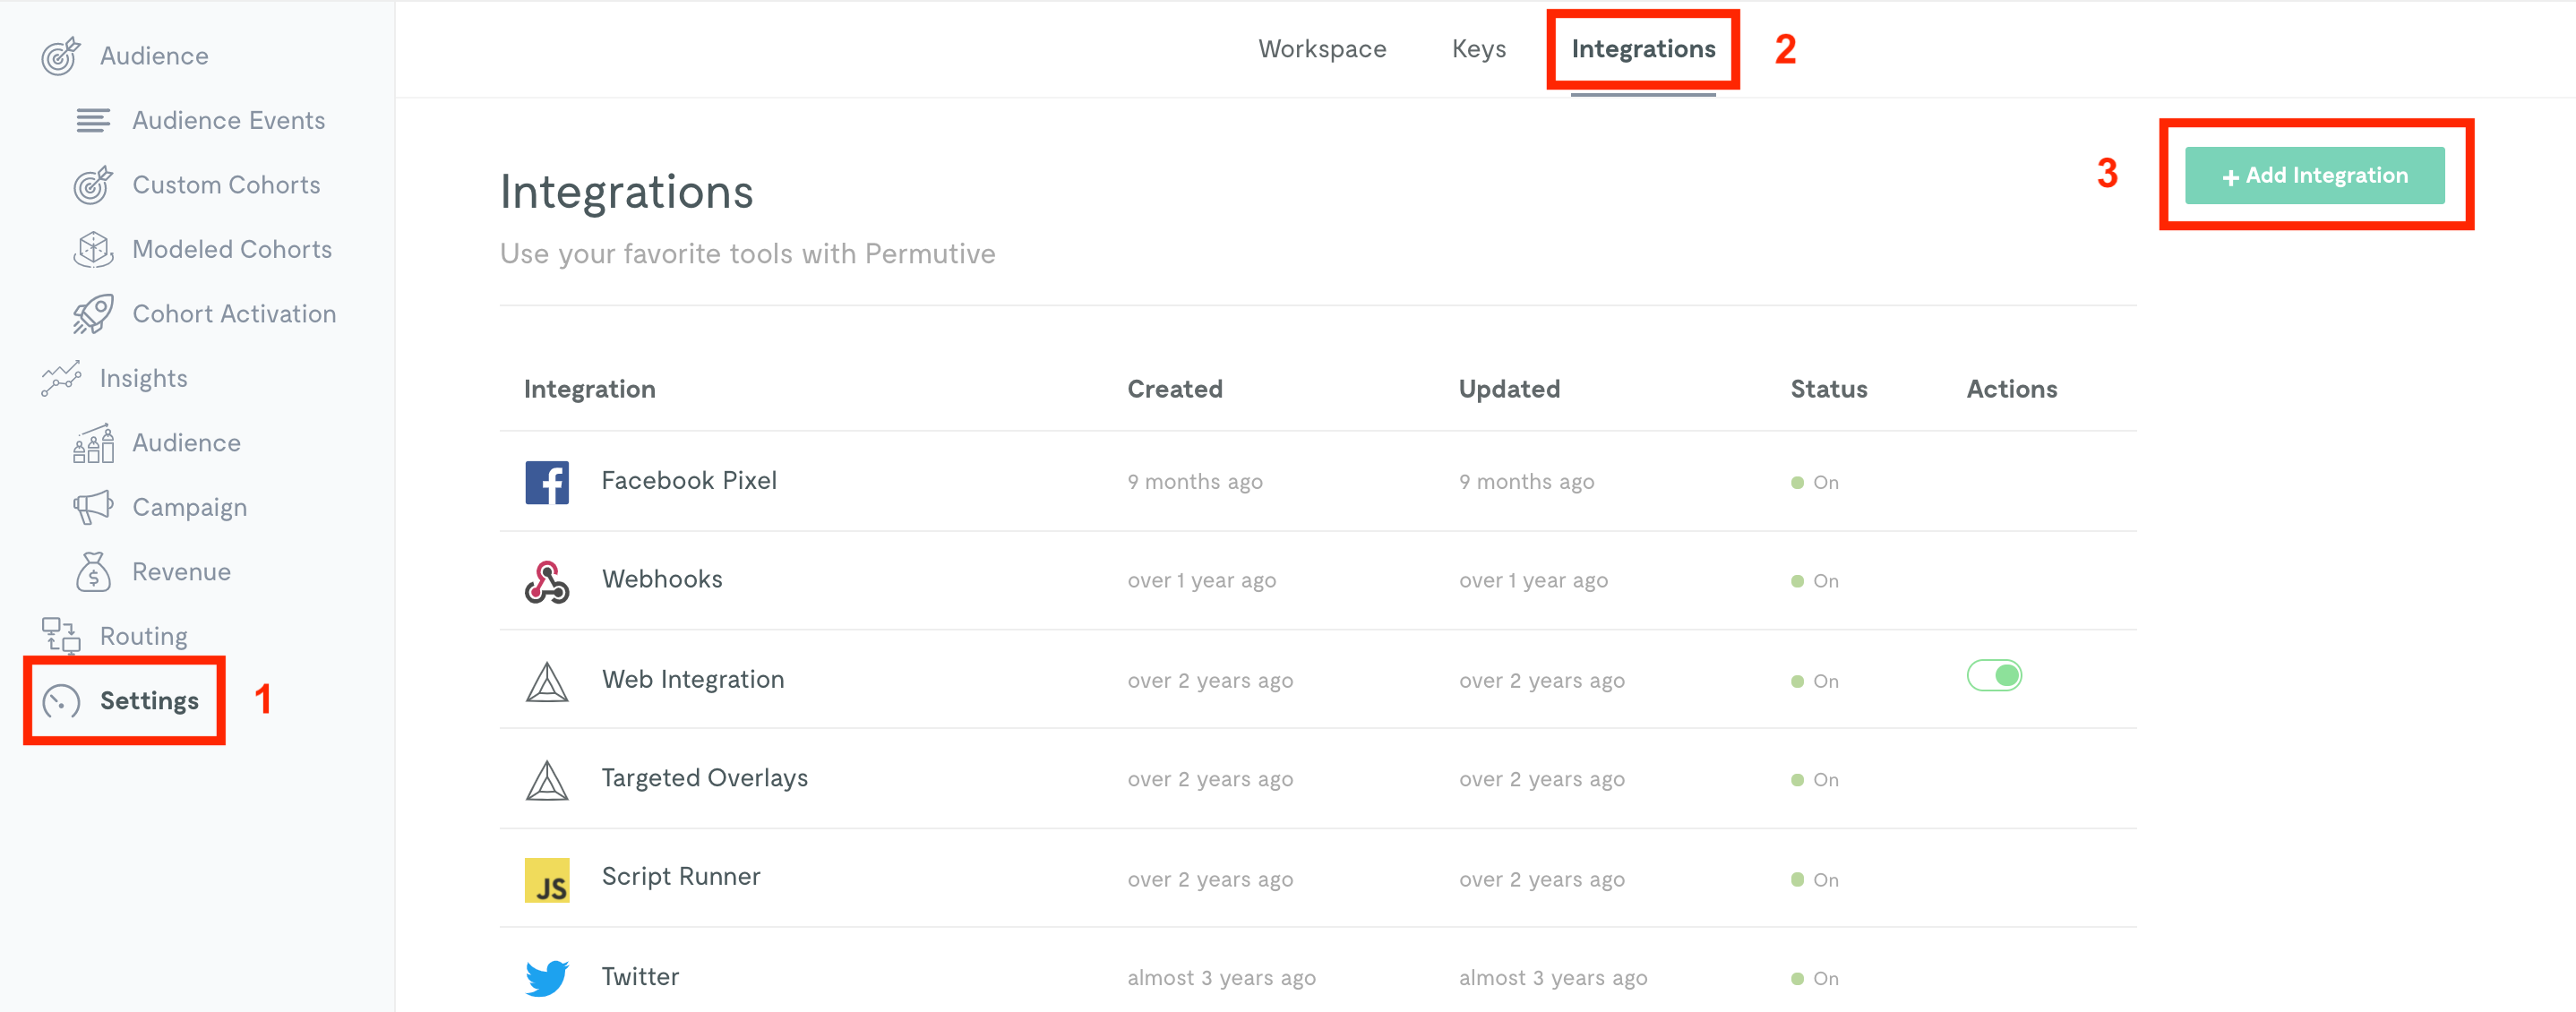This screenshot has width=2576, height=1012.
Task: Open the Webhooks integration
Action: point(662,580)
